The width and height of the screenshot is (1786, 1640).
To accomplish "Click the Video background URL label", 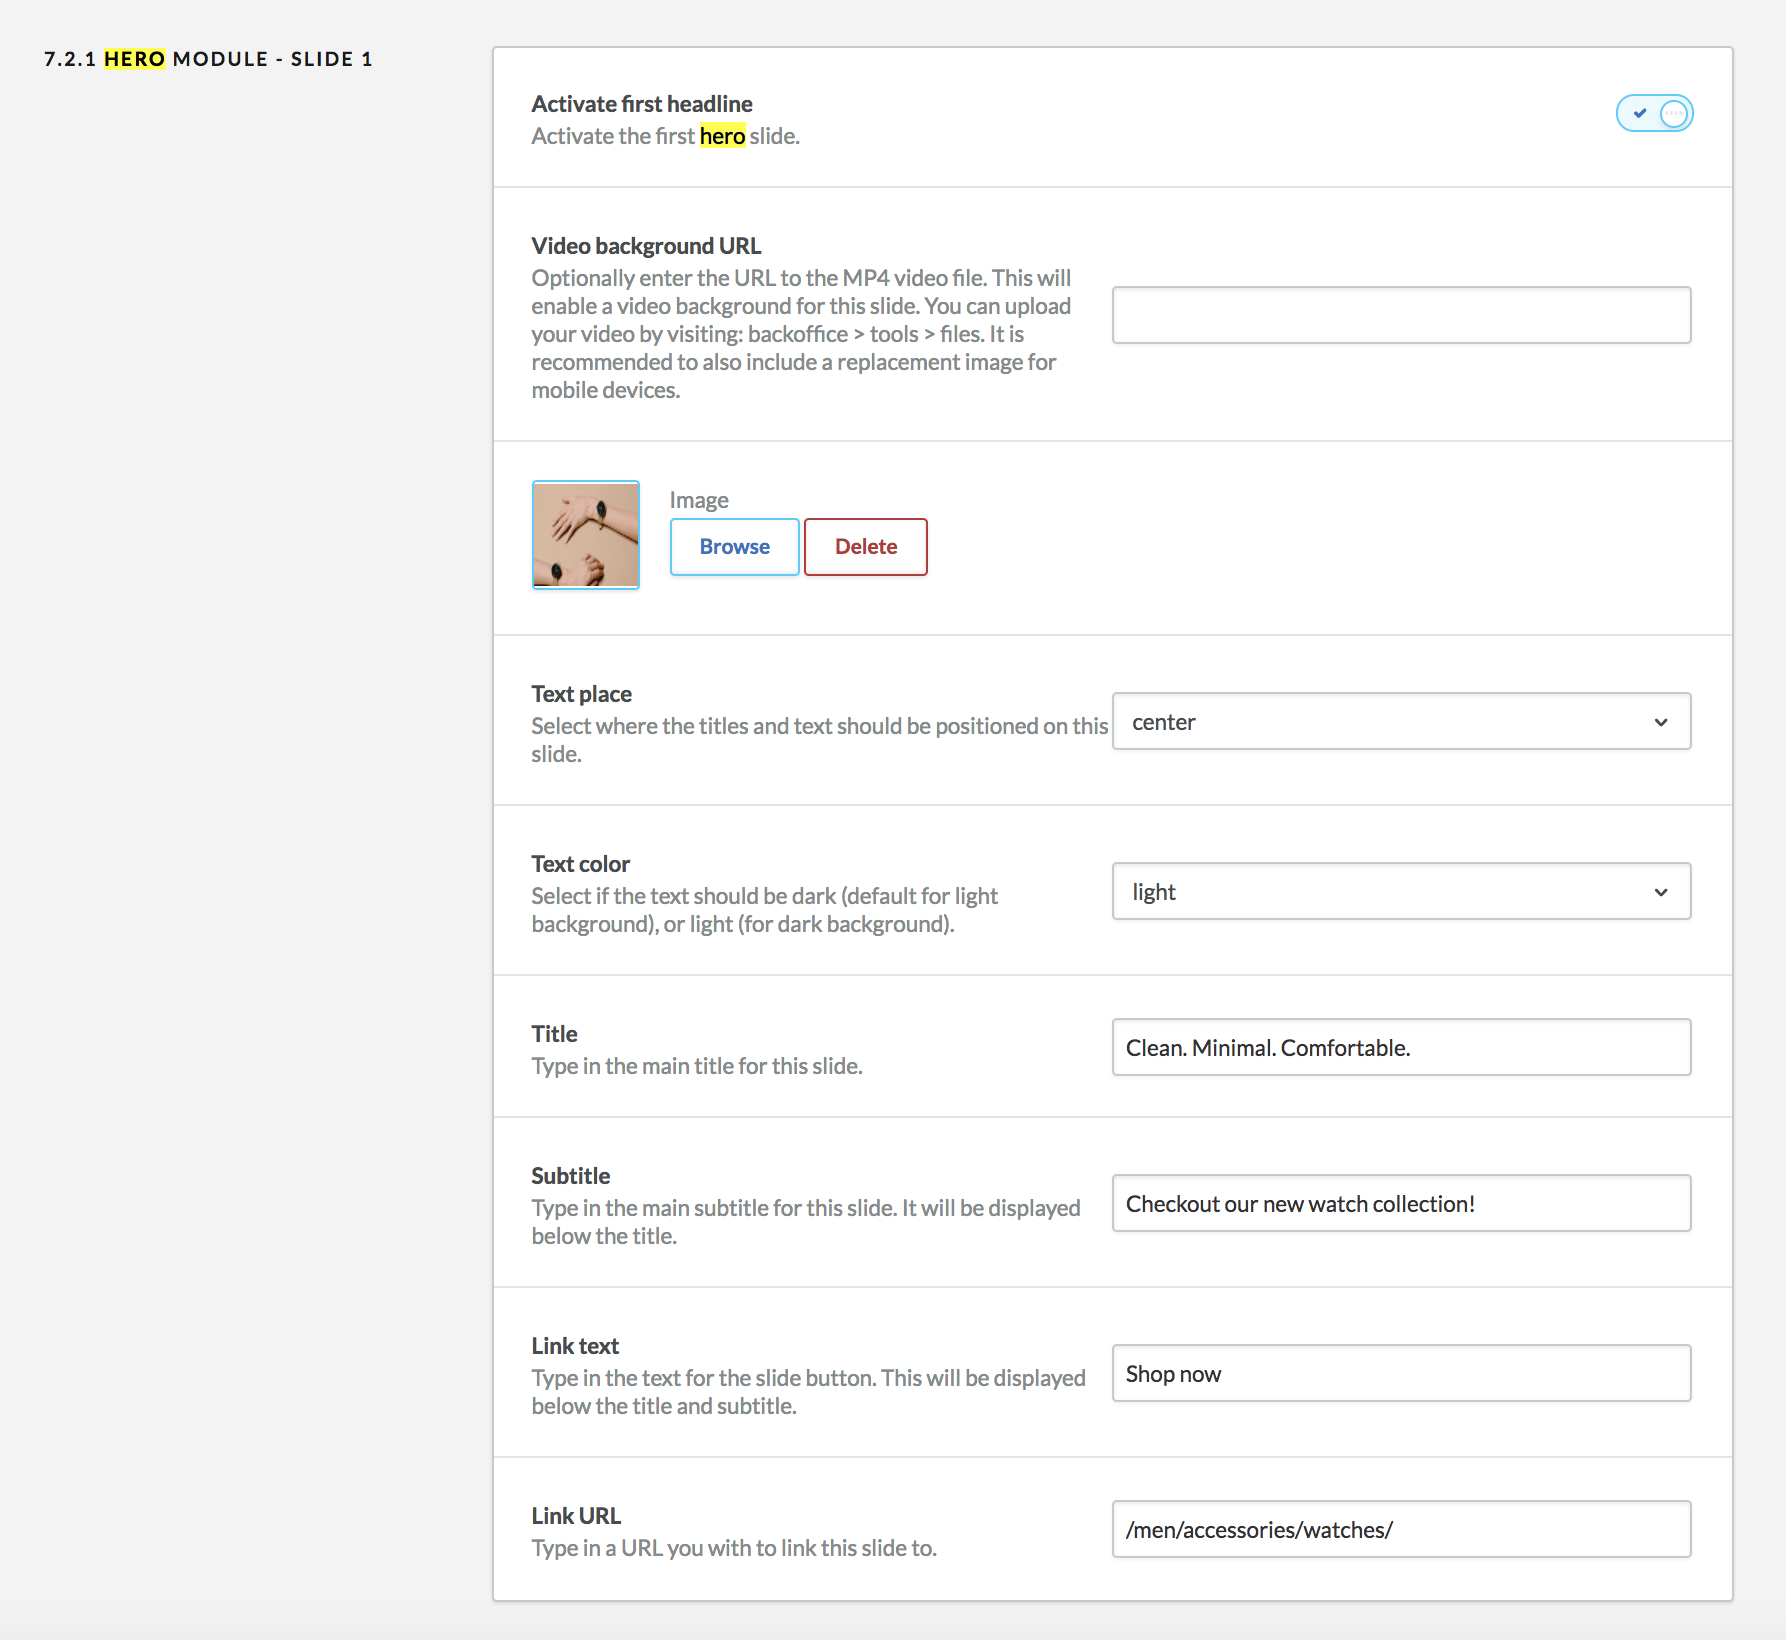I will pyautogui.click(x=646, y=246).
